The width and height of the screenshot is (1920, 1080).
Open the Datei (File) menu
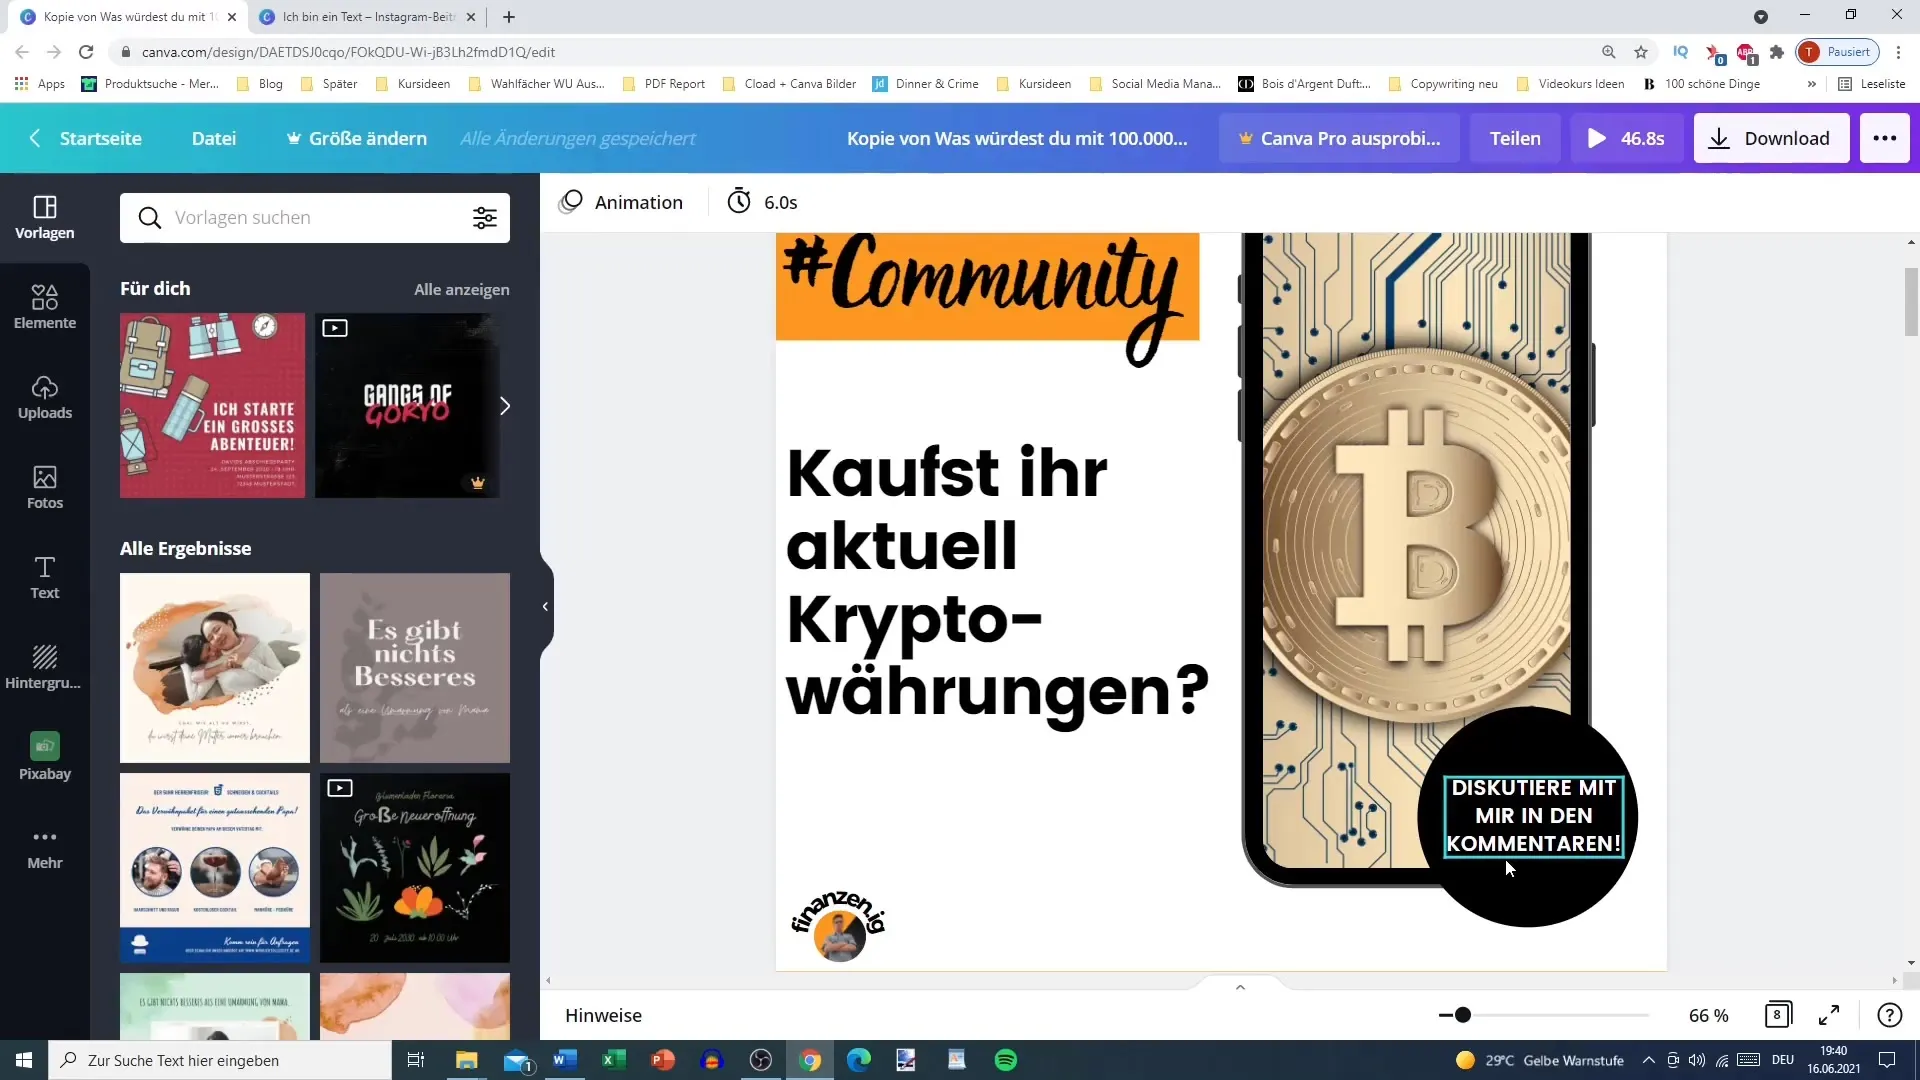coord(215,138)
